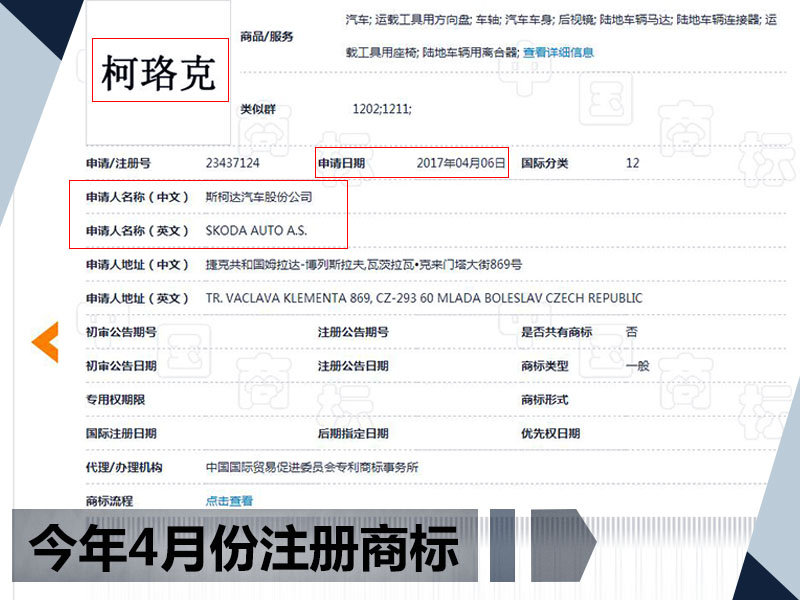Click the 代理/办理机构 field label
This screenshot has height=600, width=800.
click(124, 467)
